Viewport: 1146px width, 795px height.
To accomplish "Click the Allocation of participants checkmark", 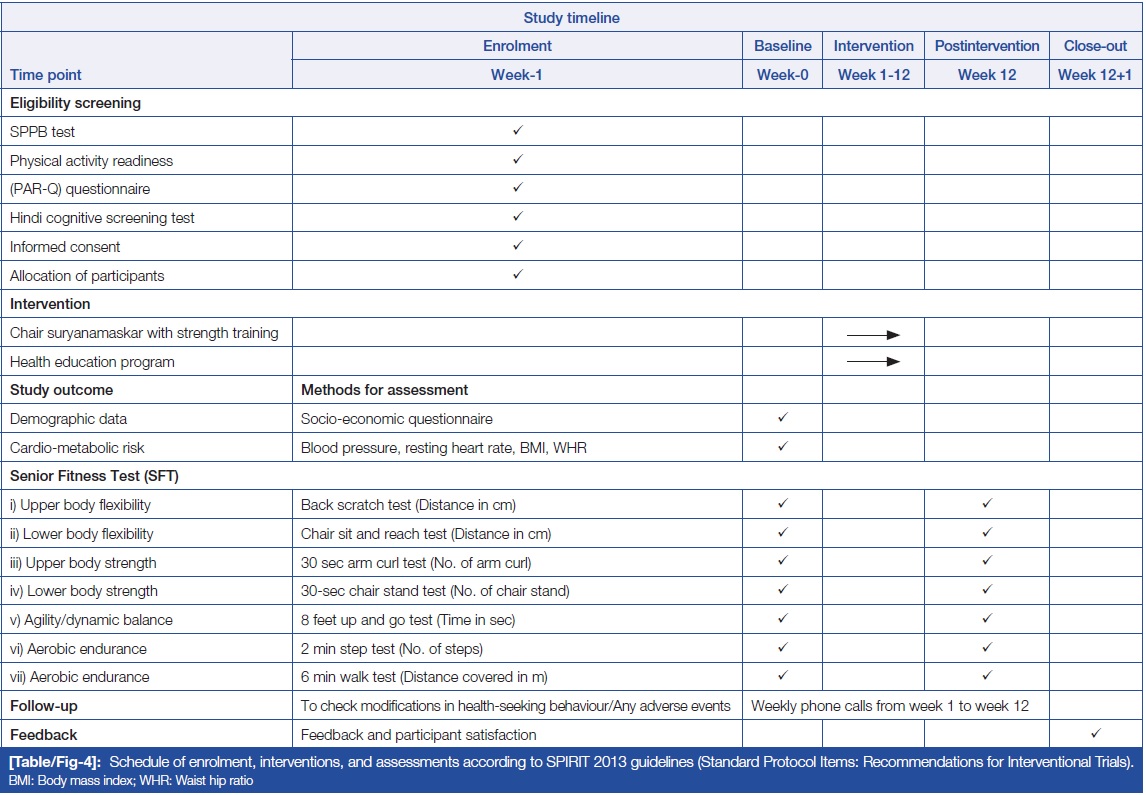I will coord(517,275).
